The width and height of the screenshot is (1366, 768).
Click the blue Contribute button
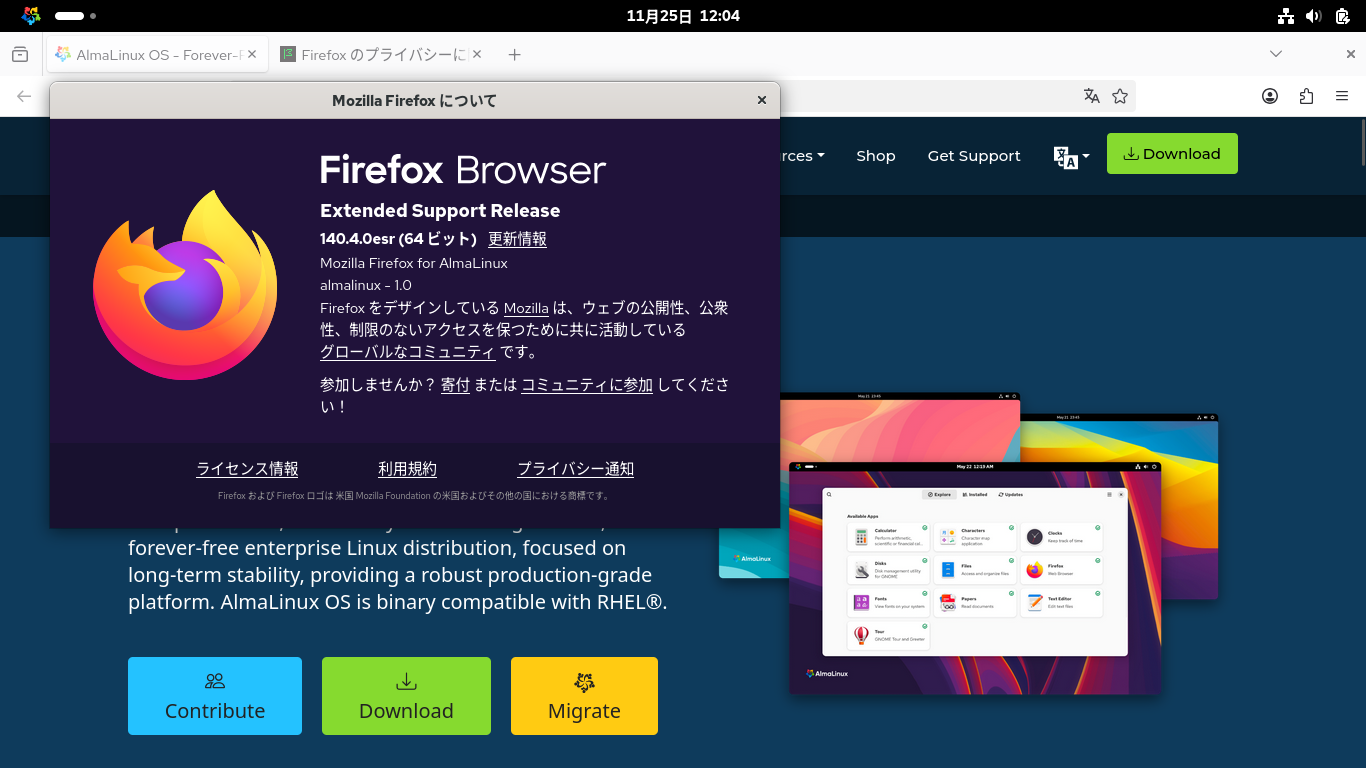pos(215,696)
